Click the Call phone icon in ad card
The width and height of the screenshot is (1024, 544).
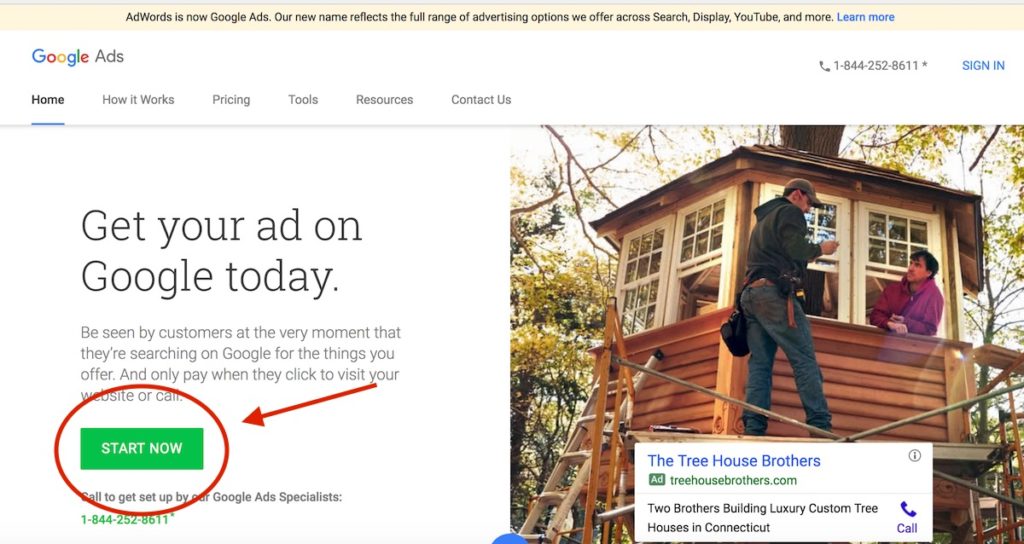click(908, 509)
